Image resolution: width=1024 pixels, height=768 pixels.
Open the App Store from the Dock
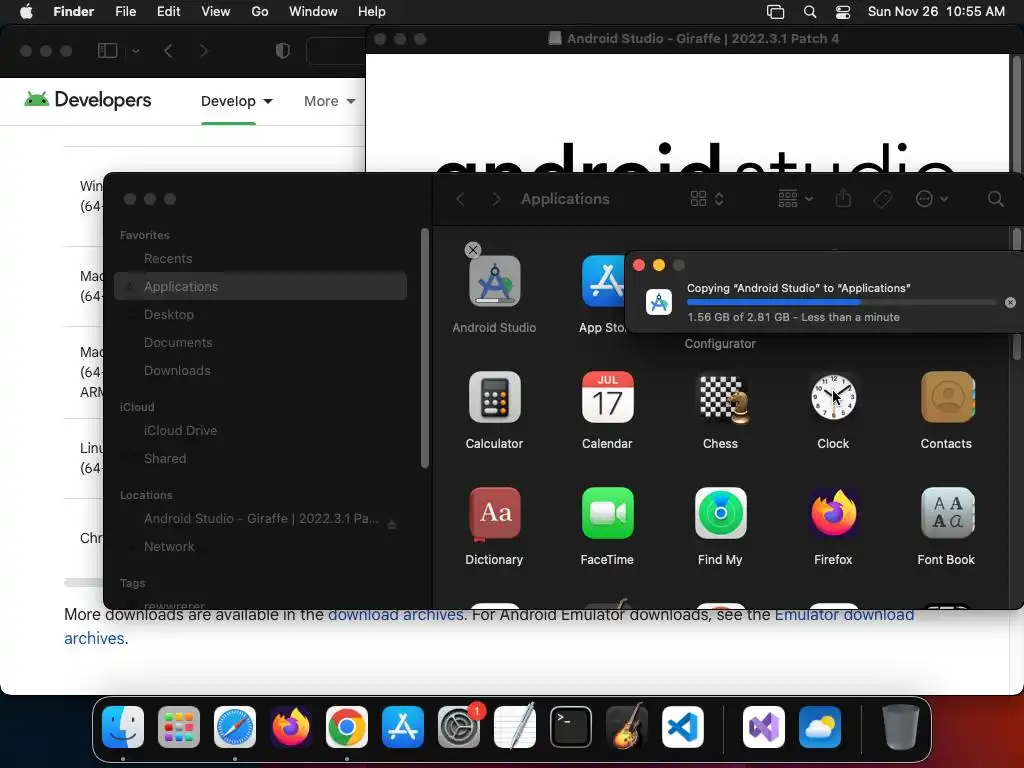(x=403, y=727)
